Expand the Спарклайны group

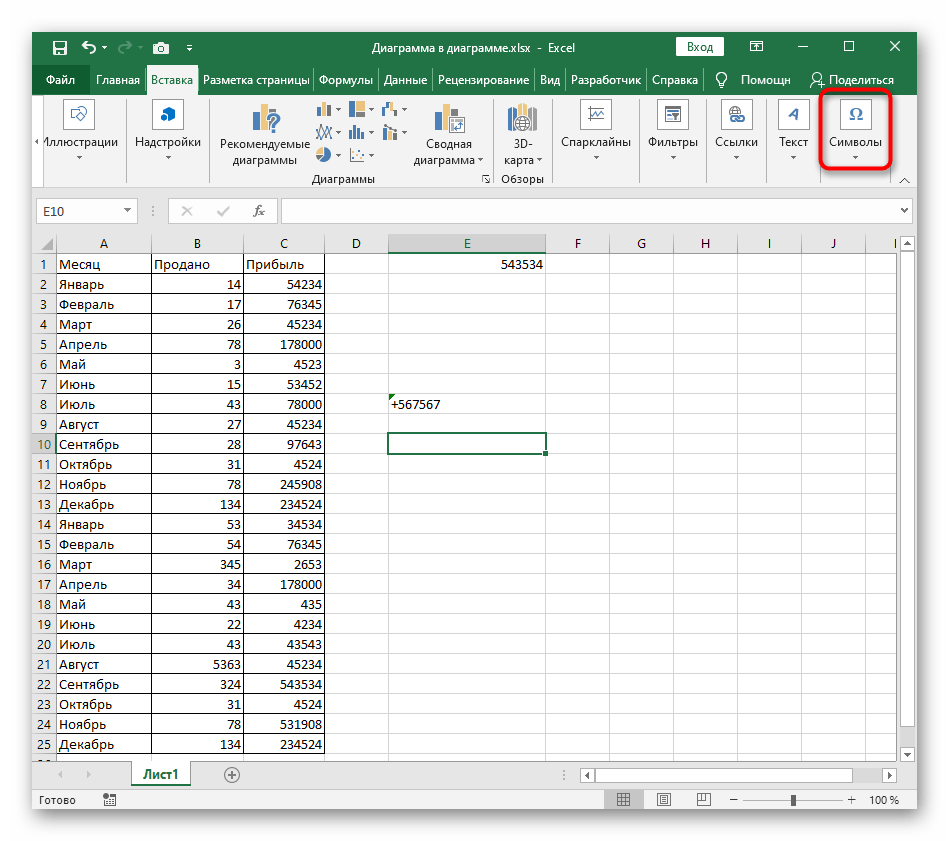596,131
